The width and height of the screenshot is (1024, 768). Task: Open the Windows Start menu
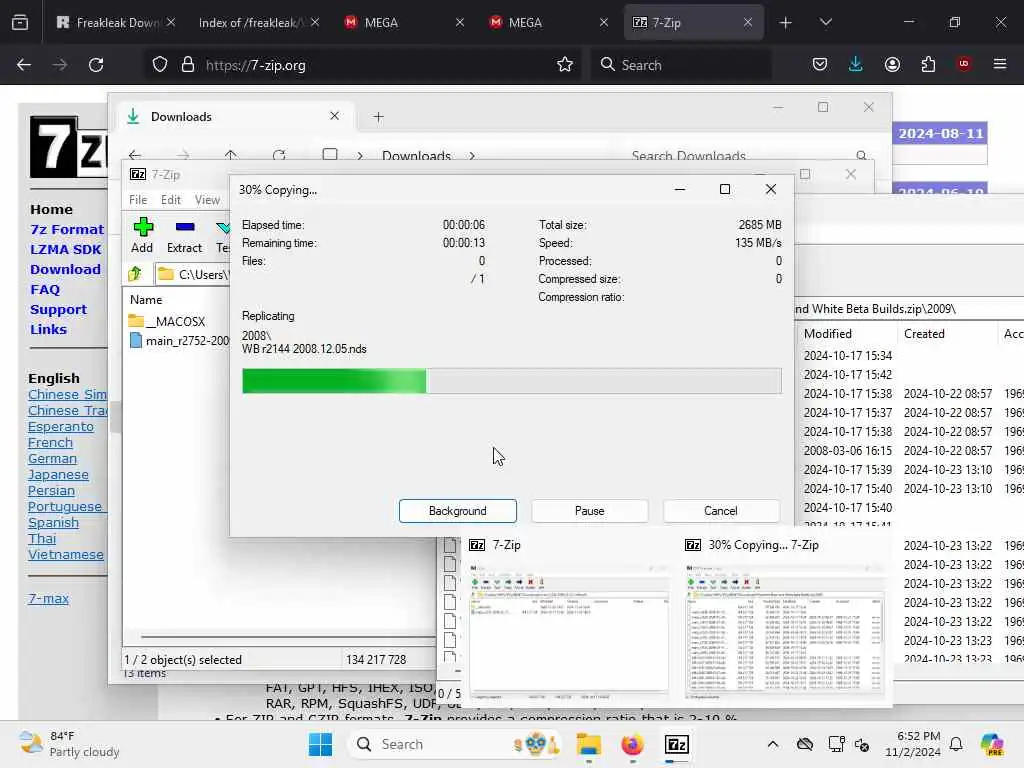pos(320,744)
